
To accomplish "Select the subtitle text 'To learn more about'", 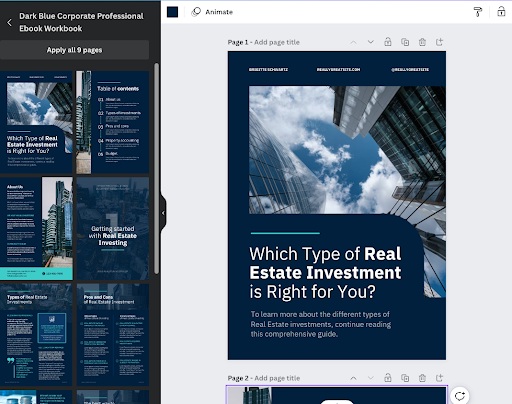I will 320,324.
